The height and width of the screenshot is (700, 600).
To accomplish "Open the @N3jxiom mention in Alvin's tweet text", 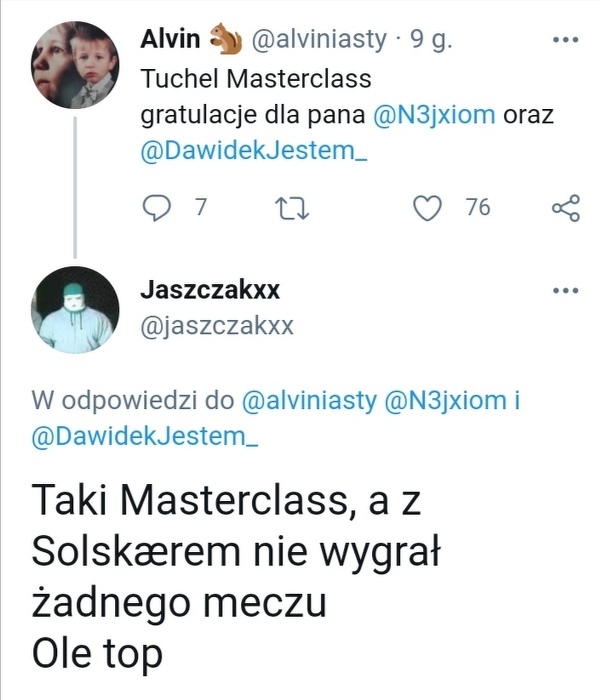I will [x=433, y=114].
